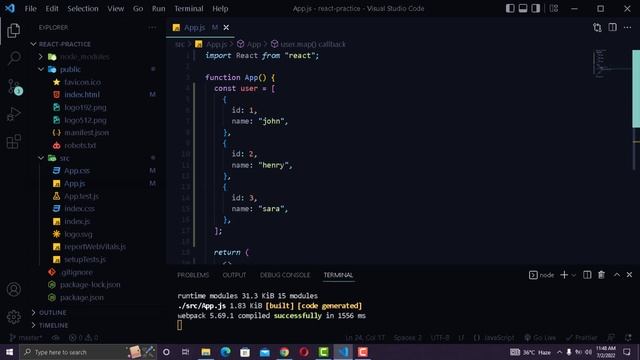Click Prettier status bar item
The image size is (640, 360).
pos(582,338)
